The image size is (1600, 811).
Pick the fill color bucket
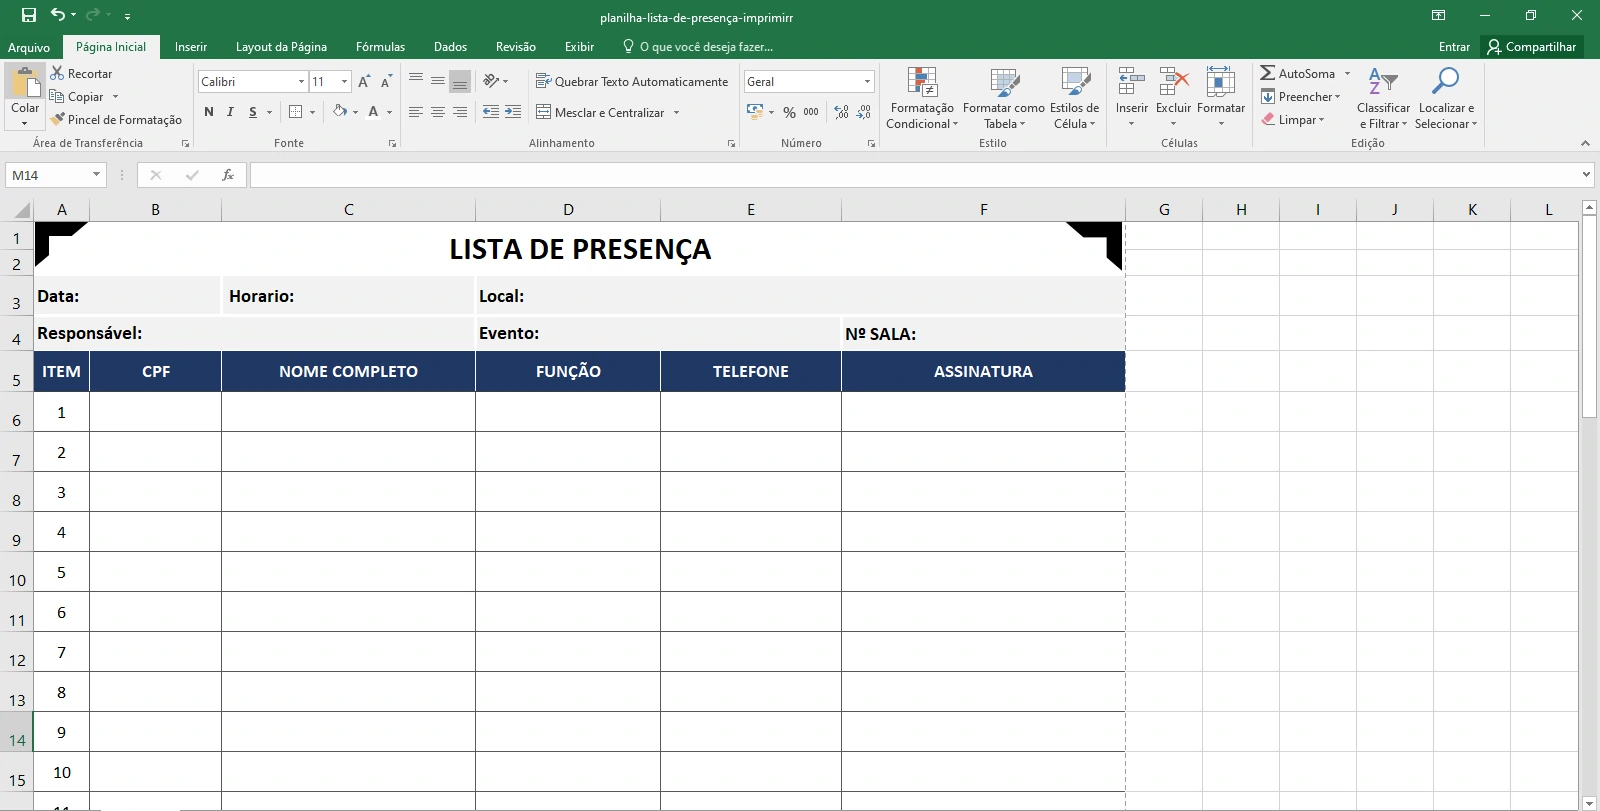[340, 112]
